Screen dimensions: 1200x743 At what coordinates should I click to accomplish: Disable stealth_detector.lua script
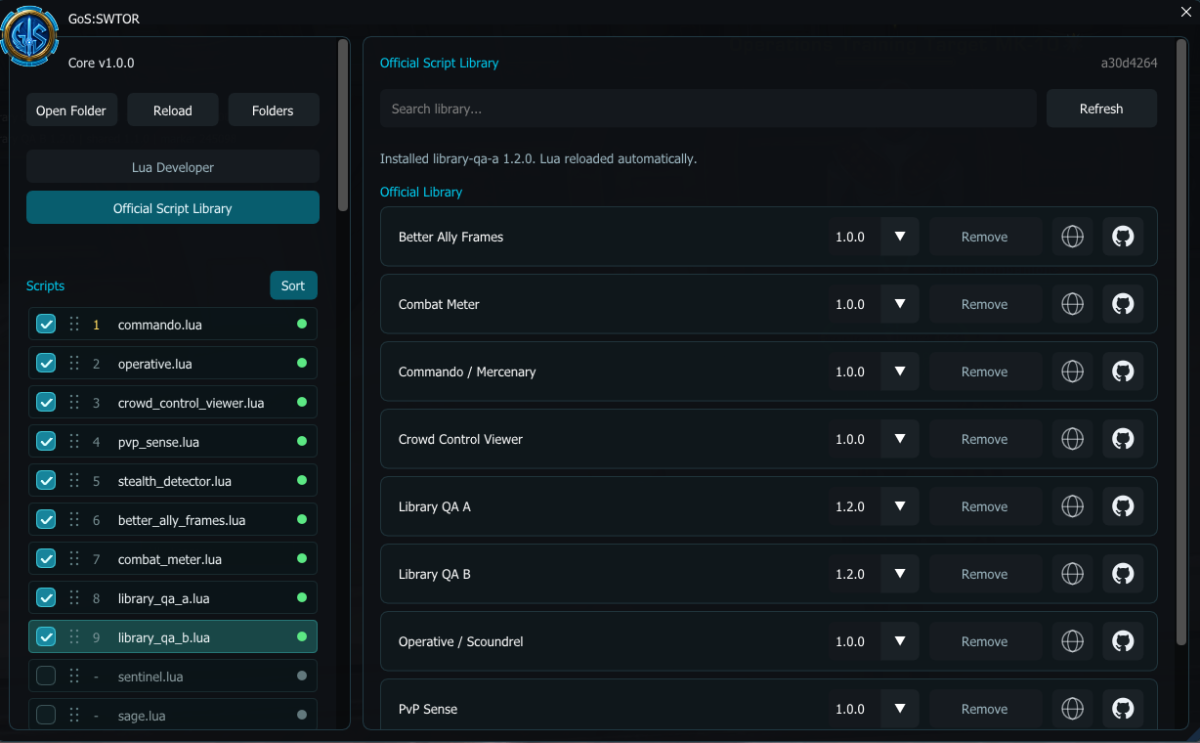click(x=46, y=480)
